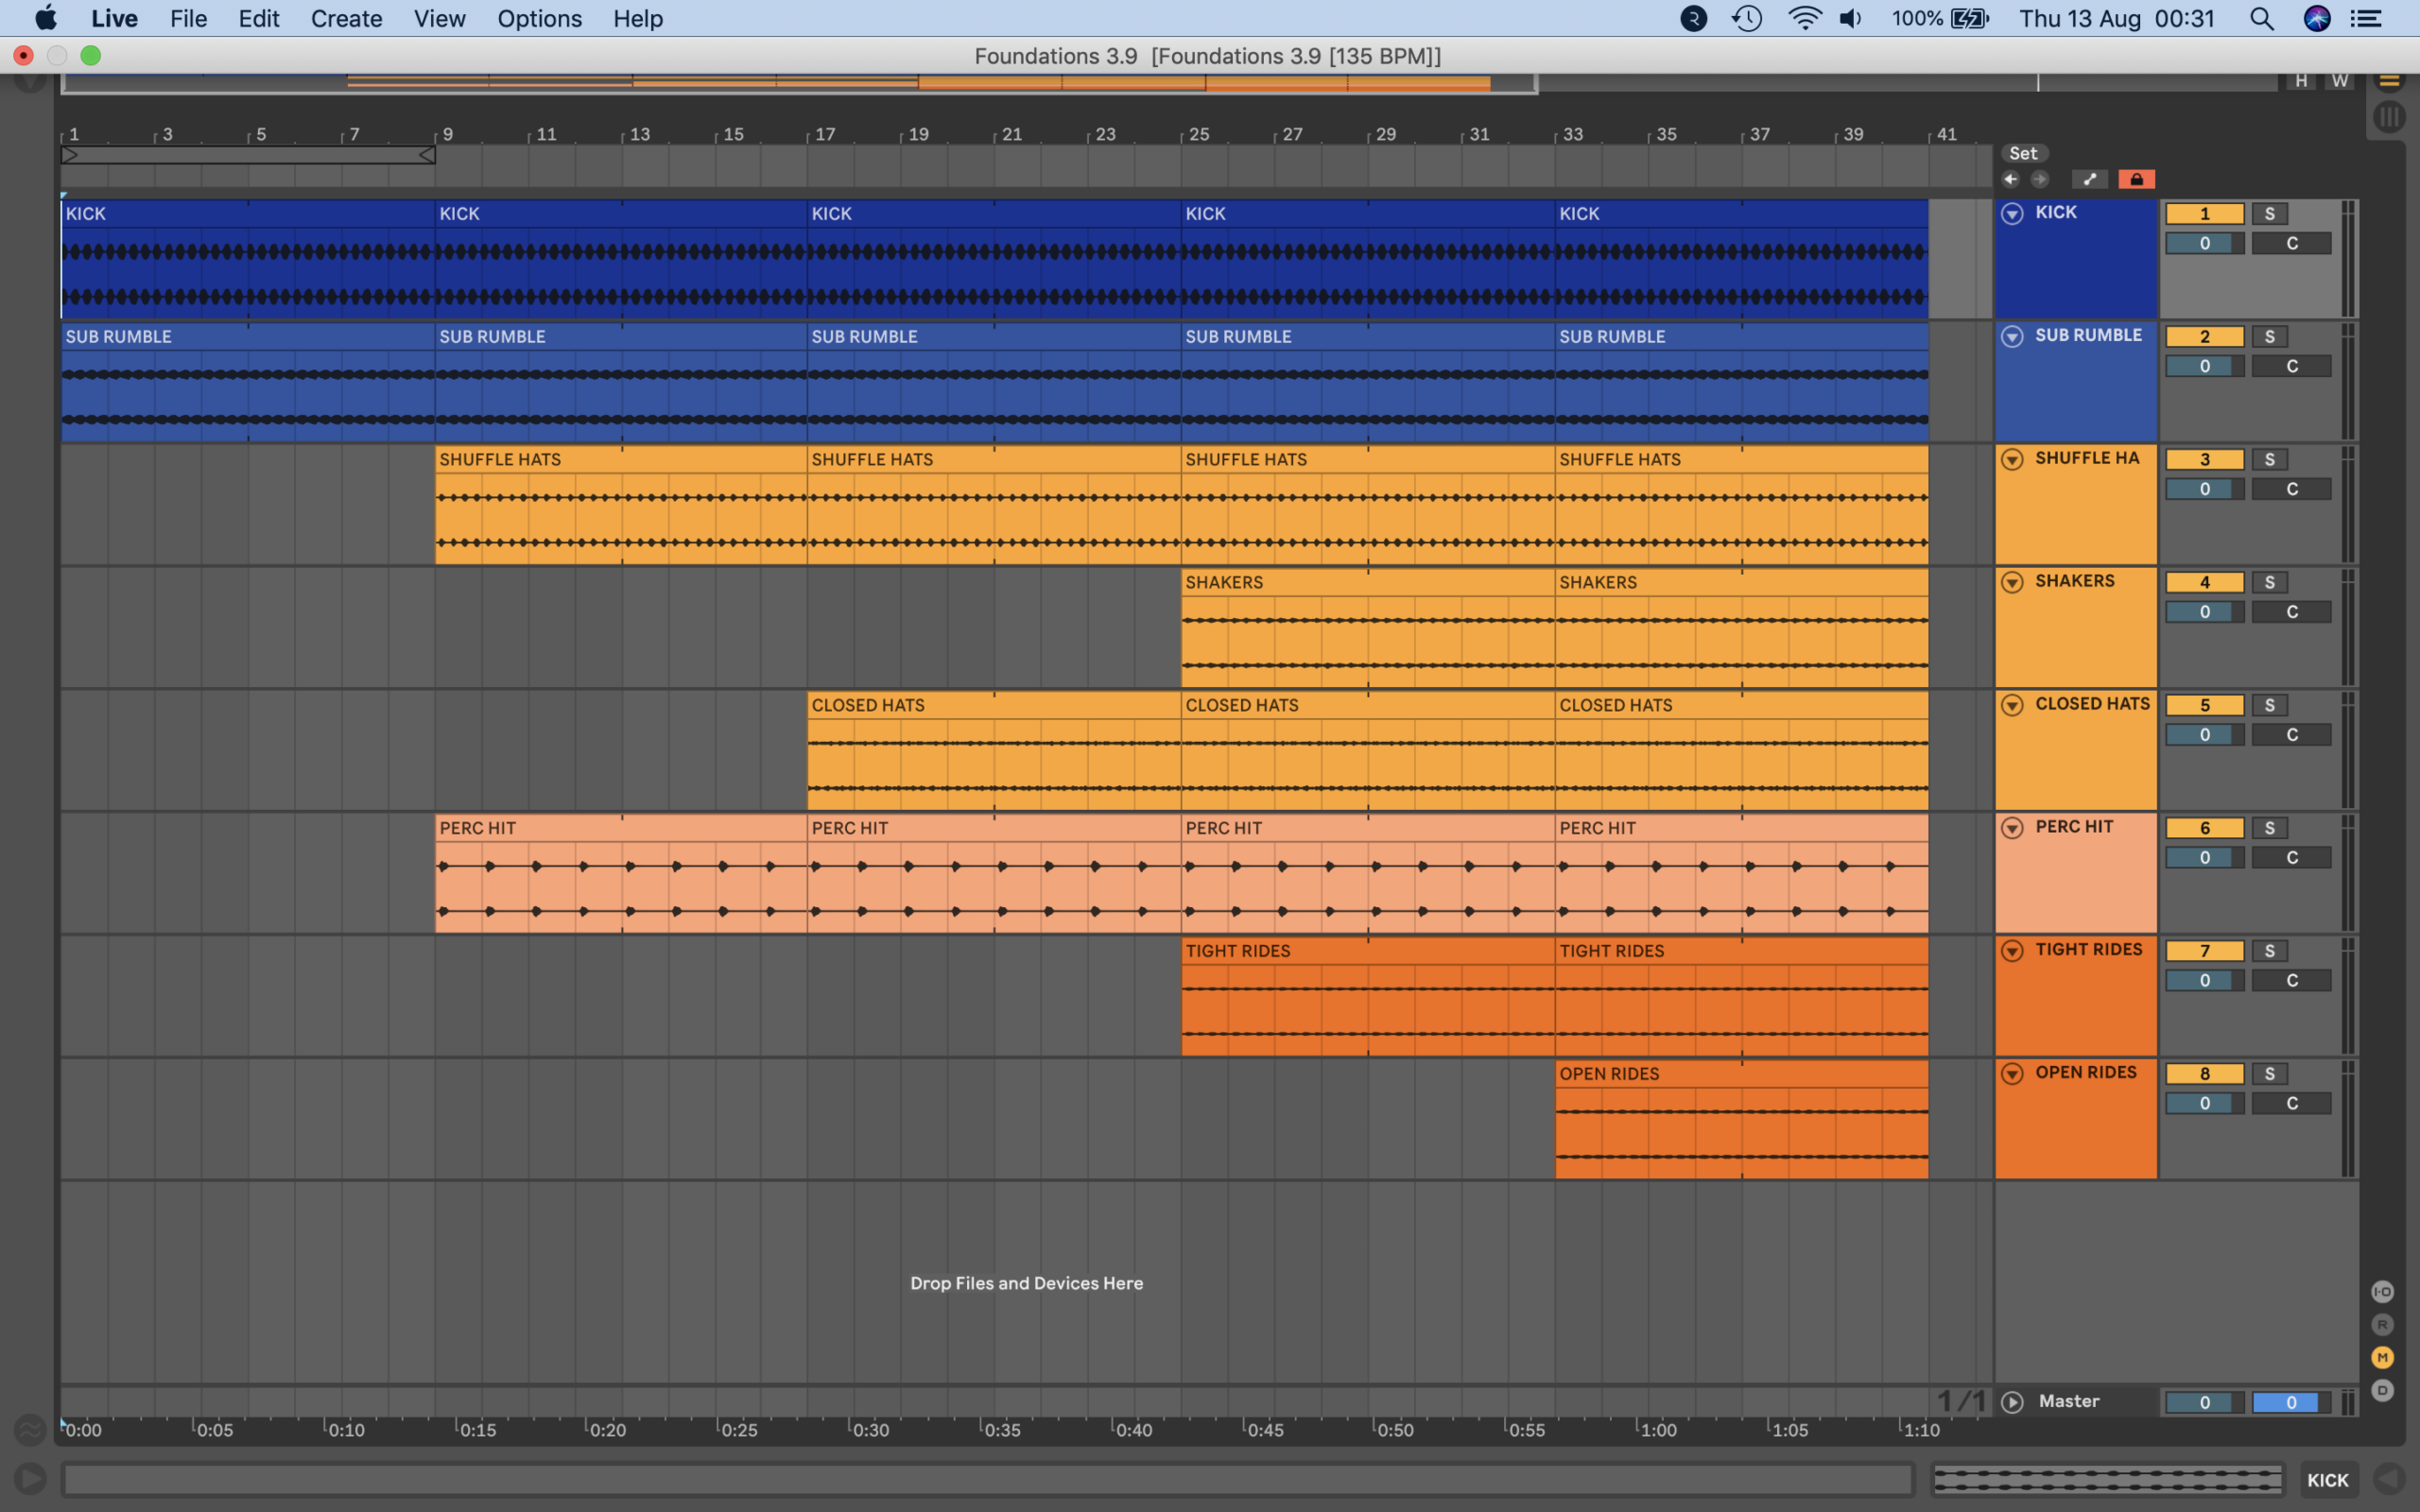Unfold the Master track
The height and width of the screenshot is (1512, 2420).
(2012, 1403)
